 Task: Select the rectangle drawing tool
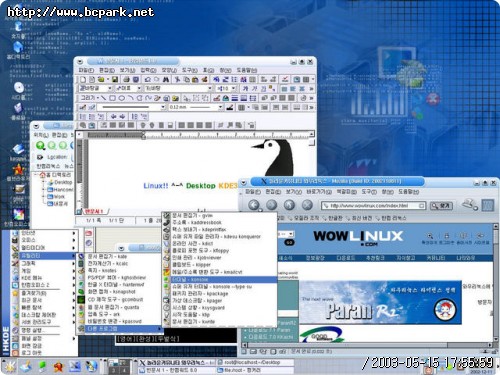click(113, 98)
